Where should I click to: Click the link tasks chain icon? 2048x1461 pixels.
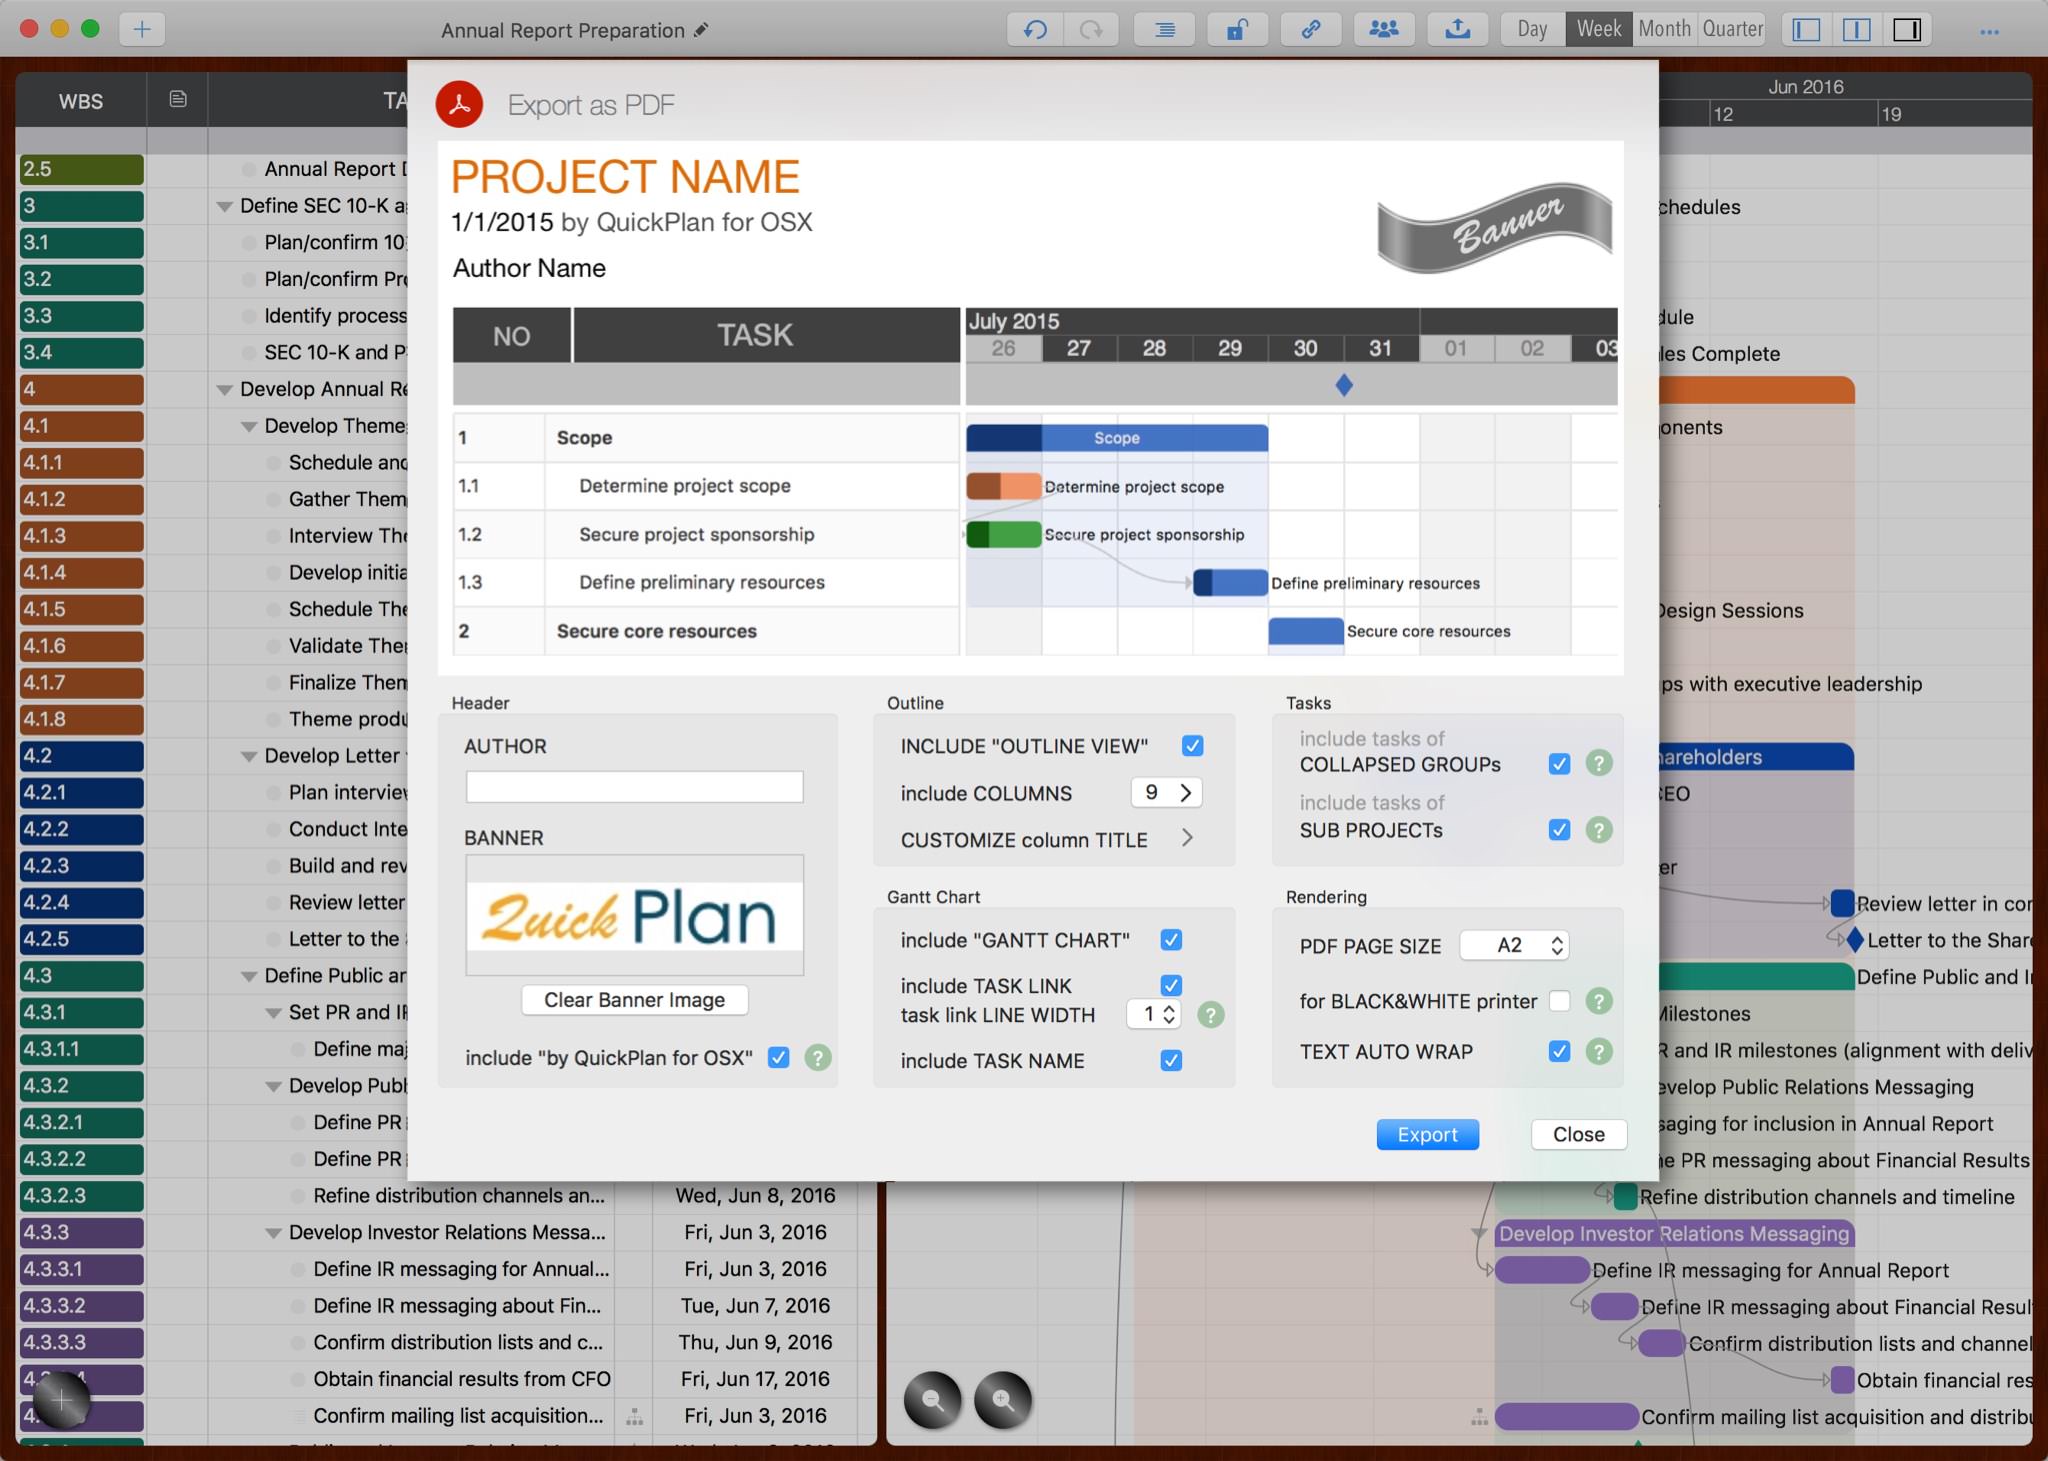pos(1310,29)
